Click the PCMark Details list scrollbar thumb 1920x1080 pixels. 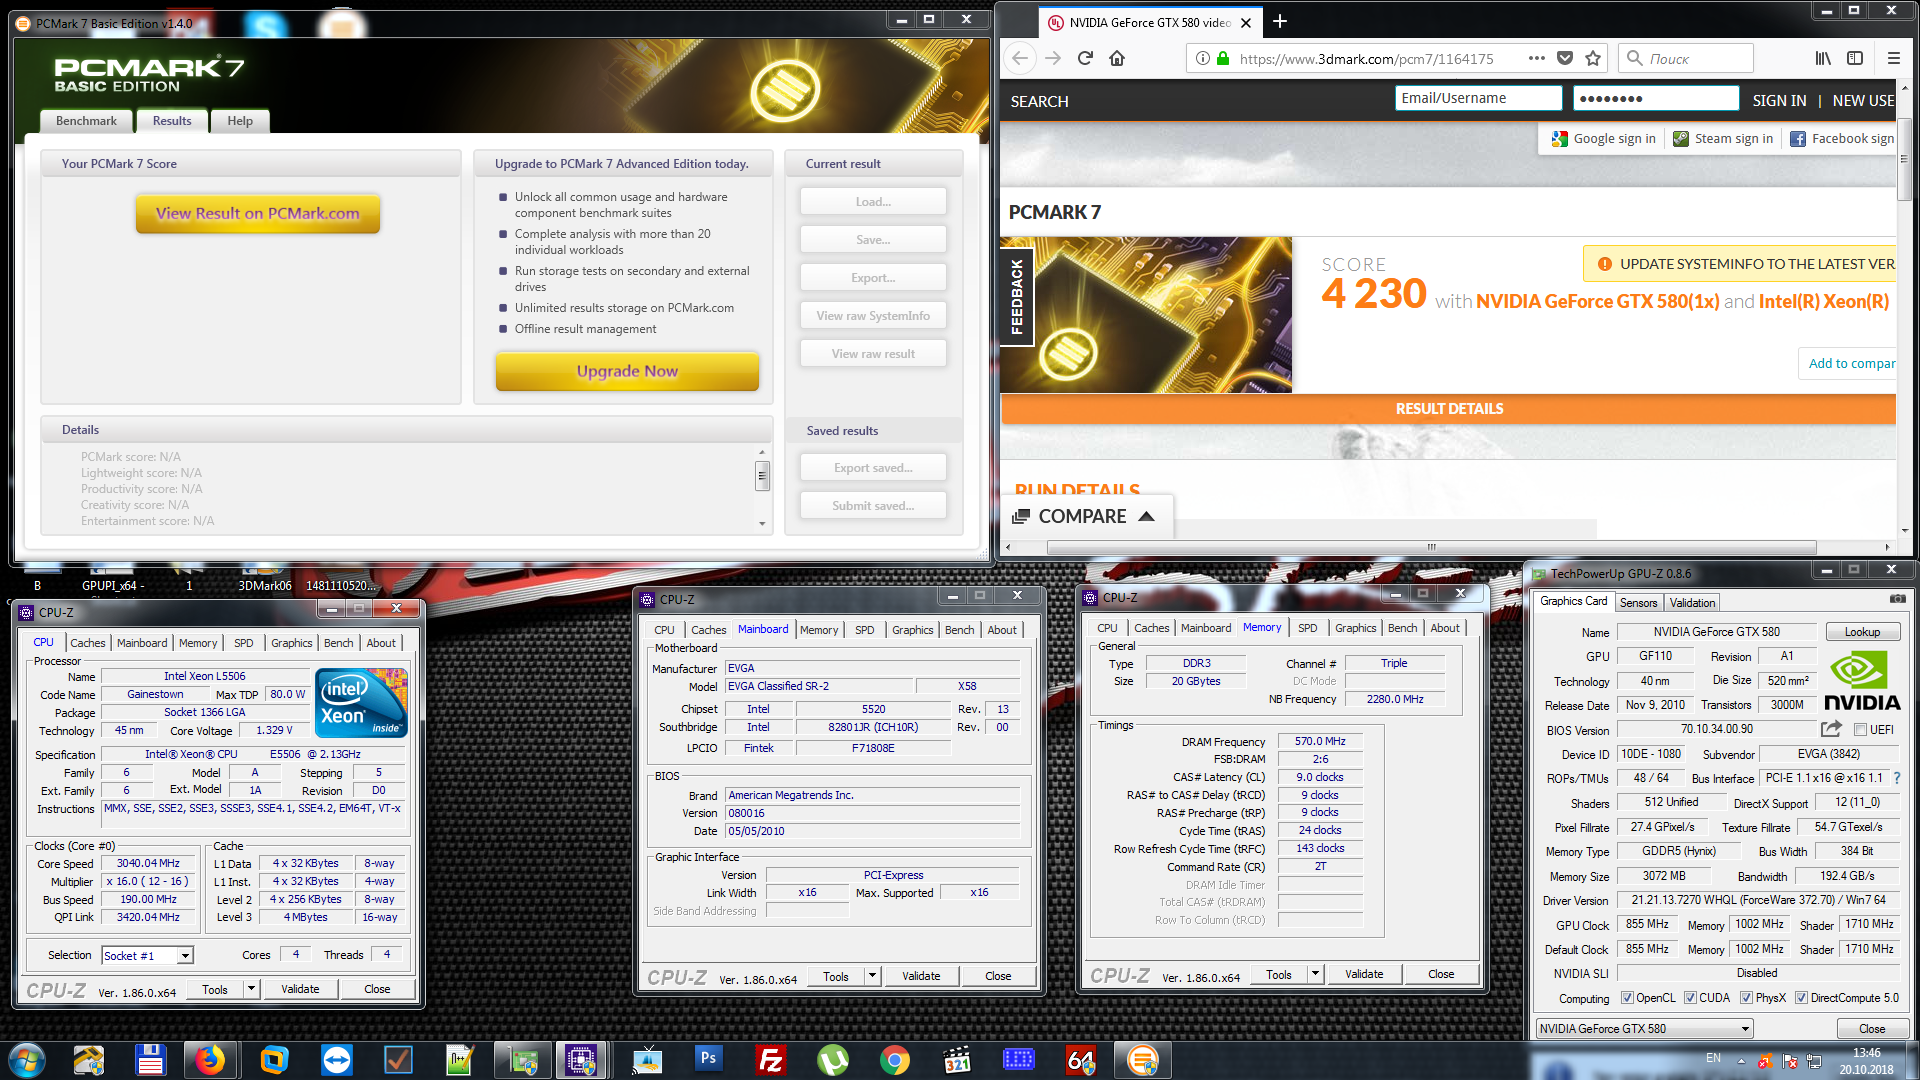click(x=762, y=475)
